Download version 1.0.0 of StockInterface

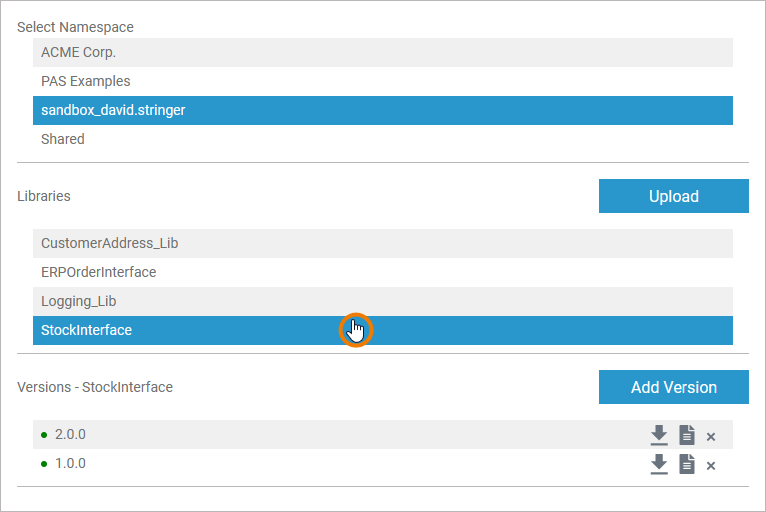click(x=658, y=464)
